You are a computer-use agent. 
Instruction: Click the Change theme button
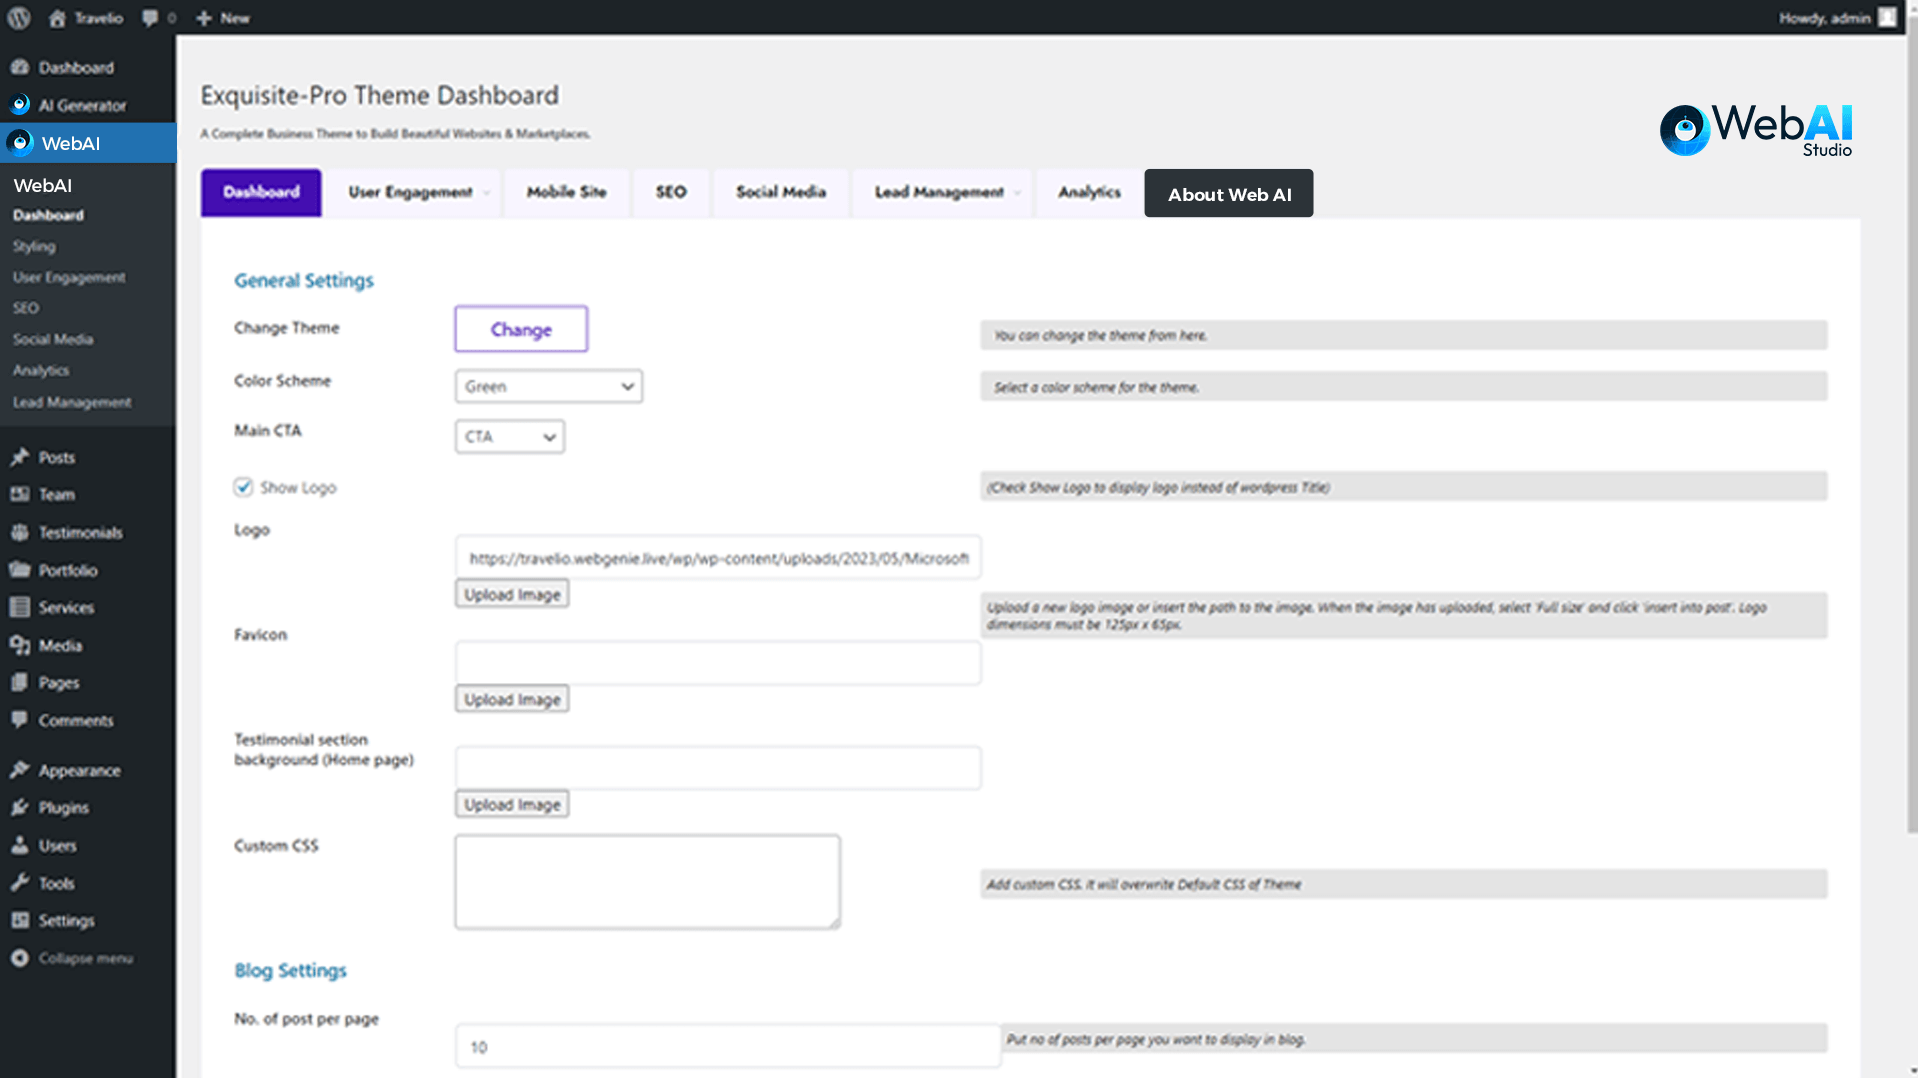pyautogui.click(x=521, y=329)
